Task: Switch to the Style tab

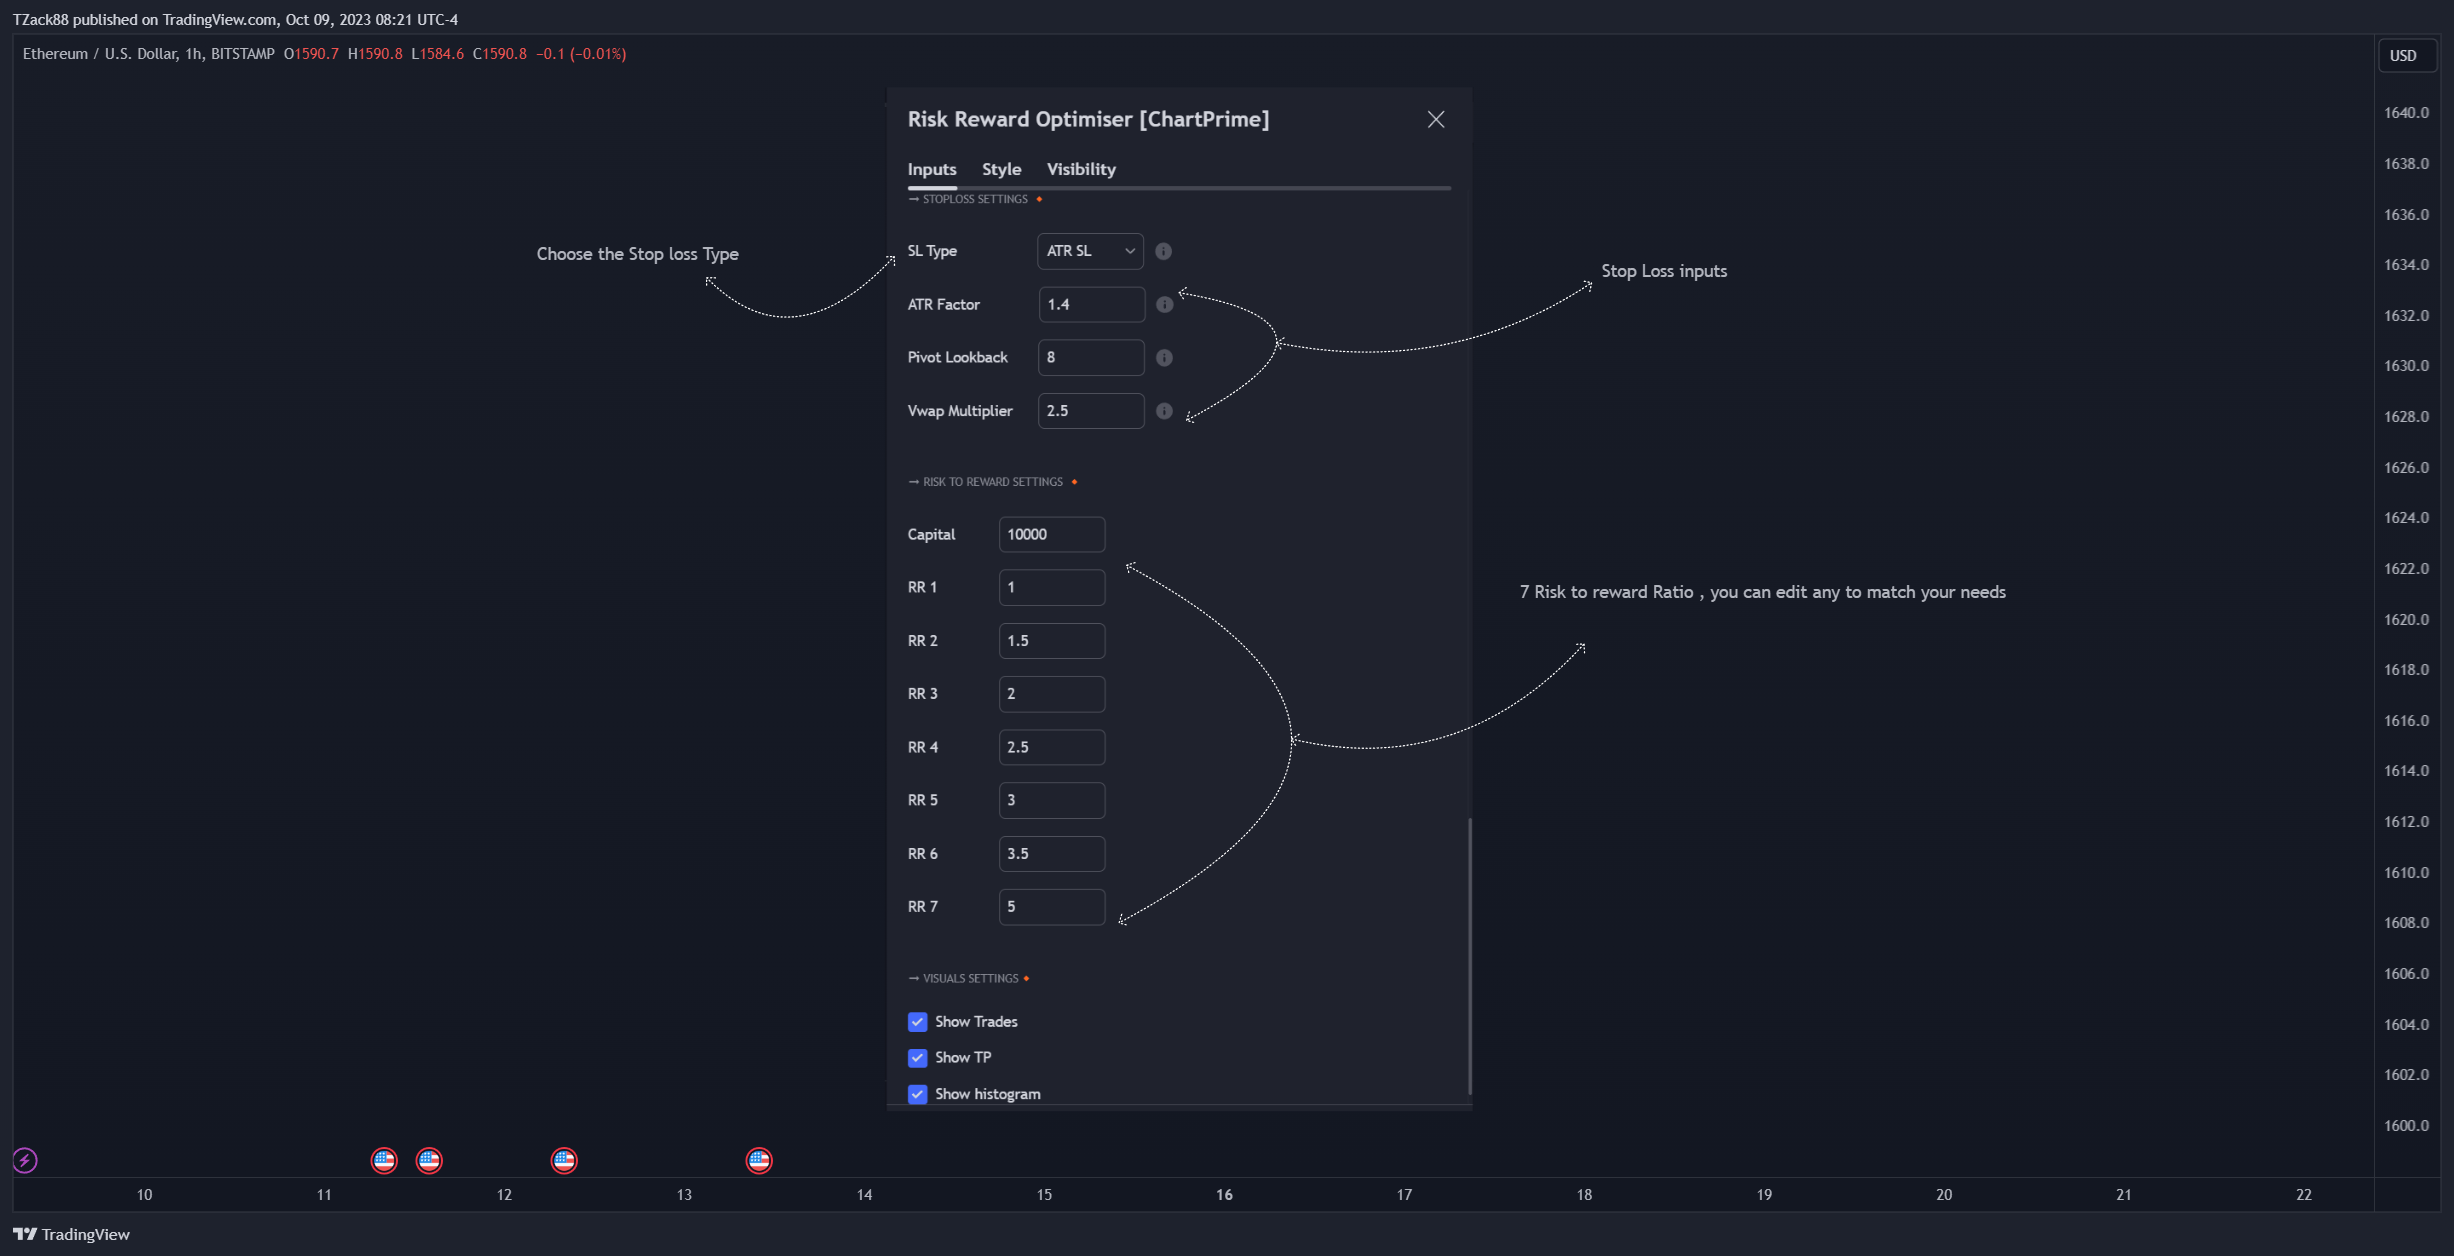Action: [x=1001, y=169]
